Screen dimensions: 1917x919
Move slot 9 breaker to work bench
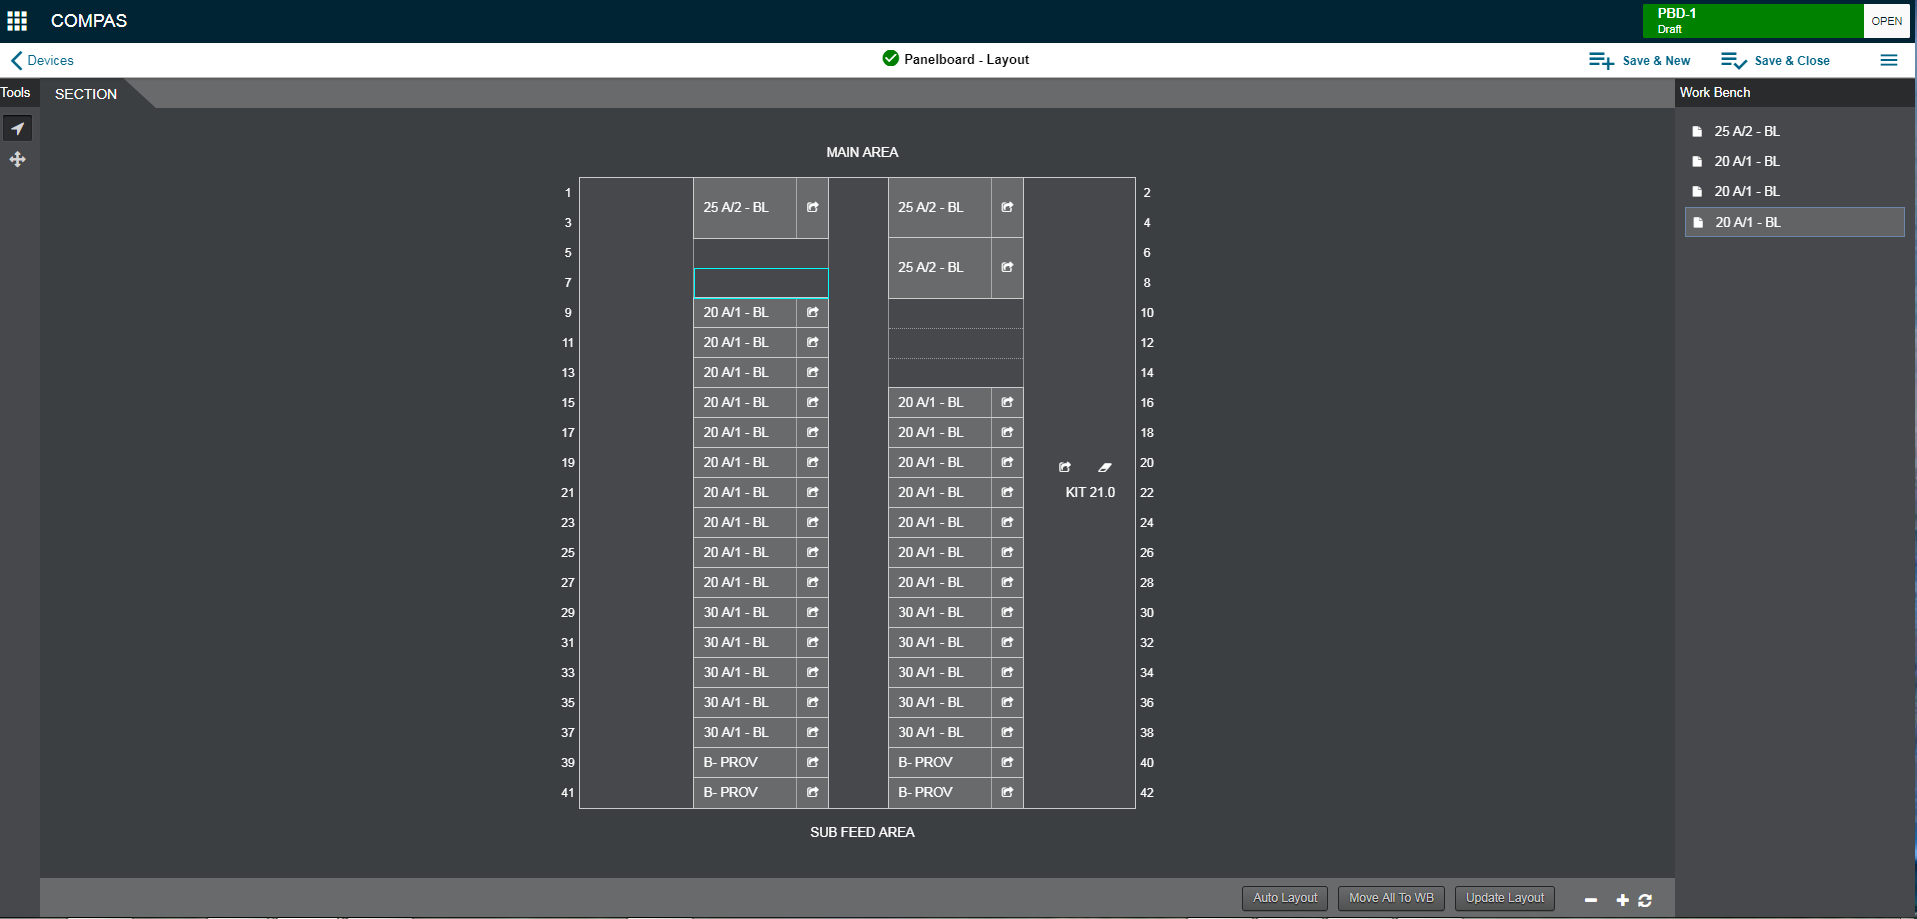tap(812, 313)
